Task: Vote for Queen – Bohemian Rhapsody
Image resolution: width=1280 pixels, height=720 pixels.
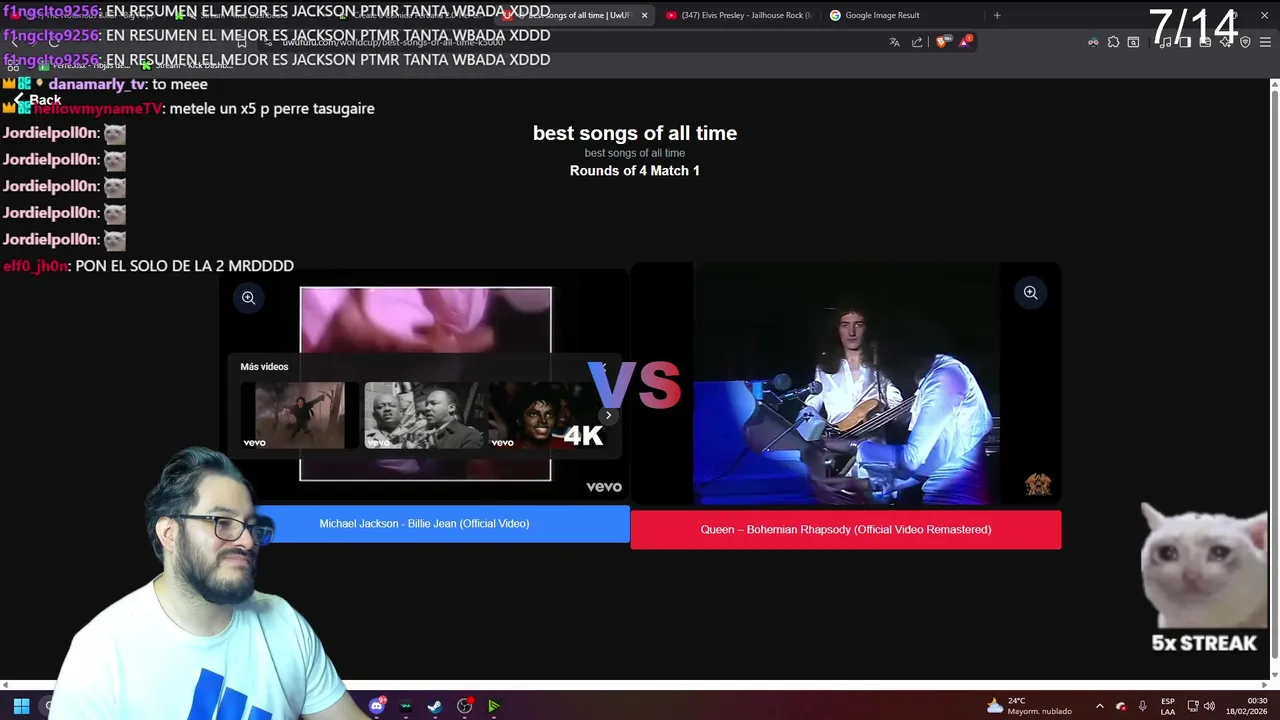Action: click(846, 530)
